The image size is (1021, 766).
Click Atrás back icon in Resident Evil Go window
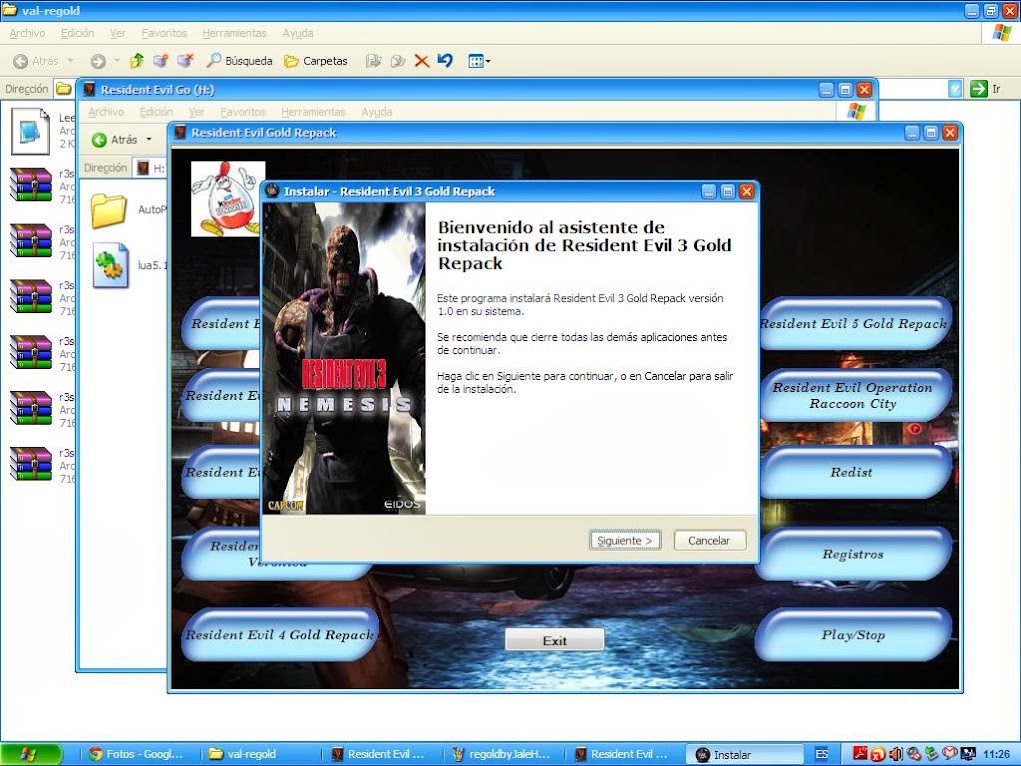[99, 140]
